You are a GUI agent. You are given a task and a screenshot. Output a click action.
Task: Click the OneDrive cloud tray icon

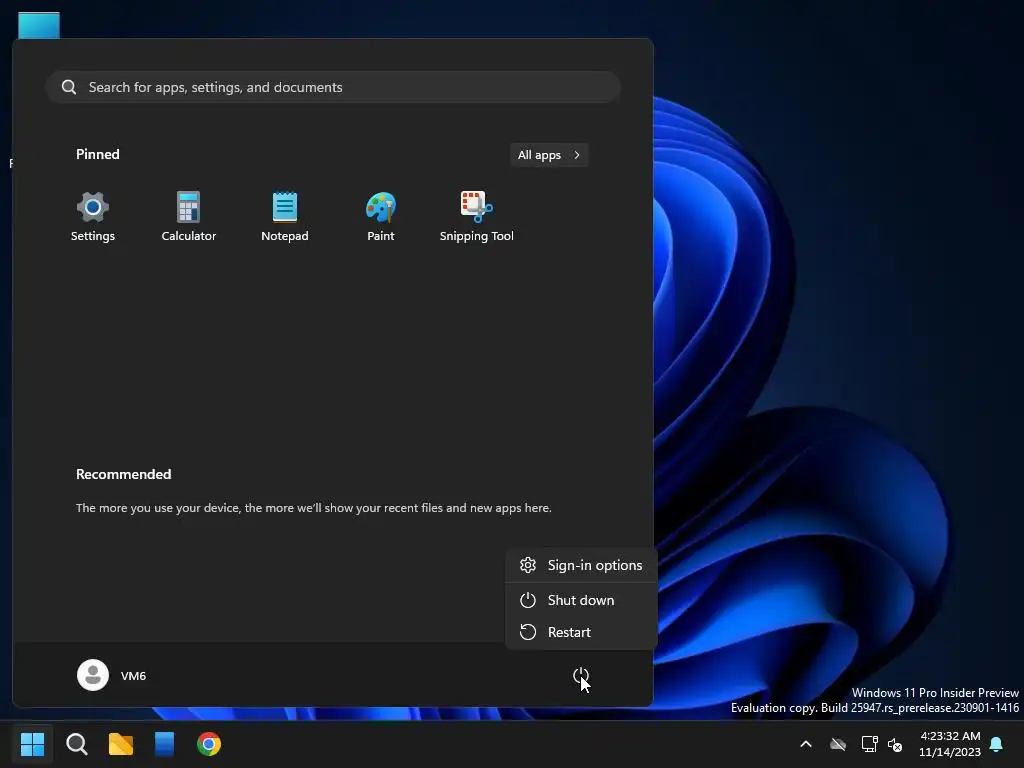tap(838, 744)
